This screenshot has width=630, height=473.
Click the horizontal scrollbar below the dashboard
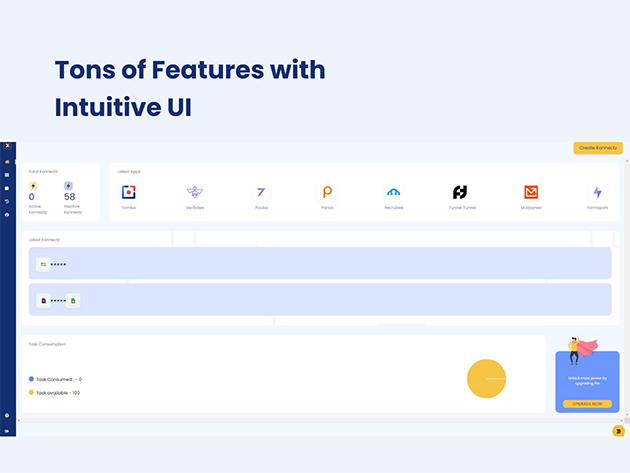(320, 420)
